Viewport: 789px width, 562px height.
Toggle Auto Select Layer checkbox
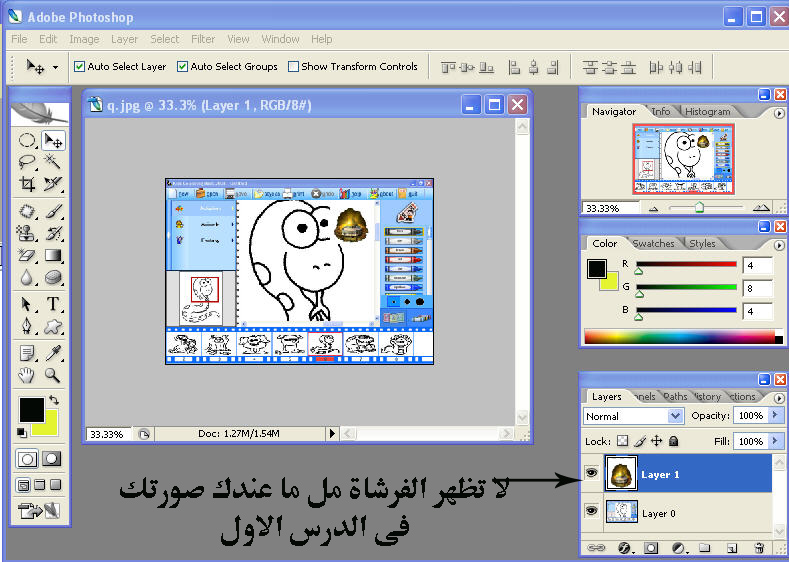pos(79,66)
